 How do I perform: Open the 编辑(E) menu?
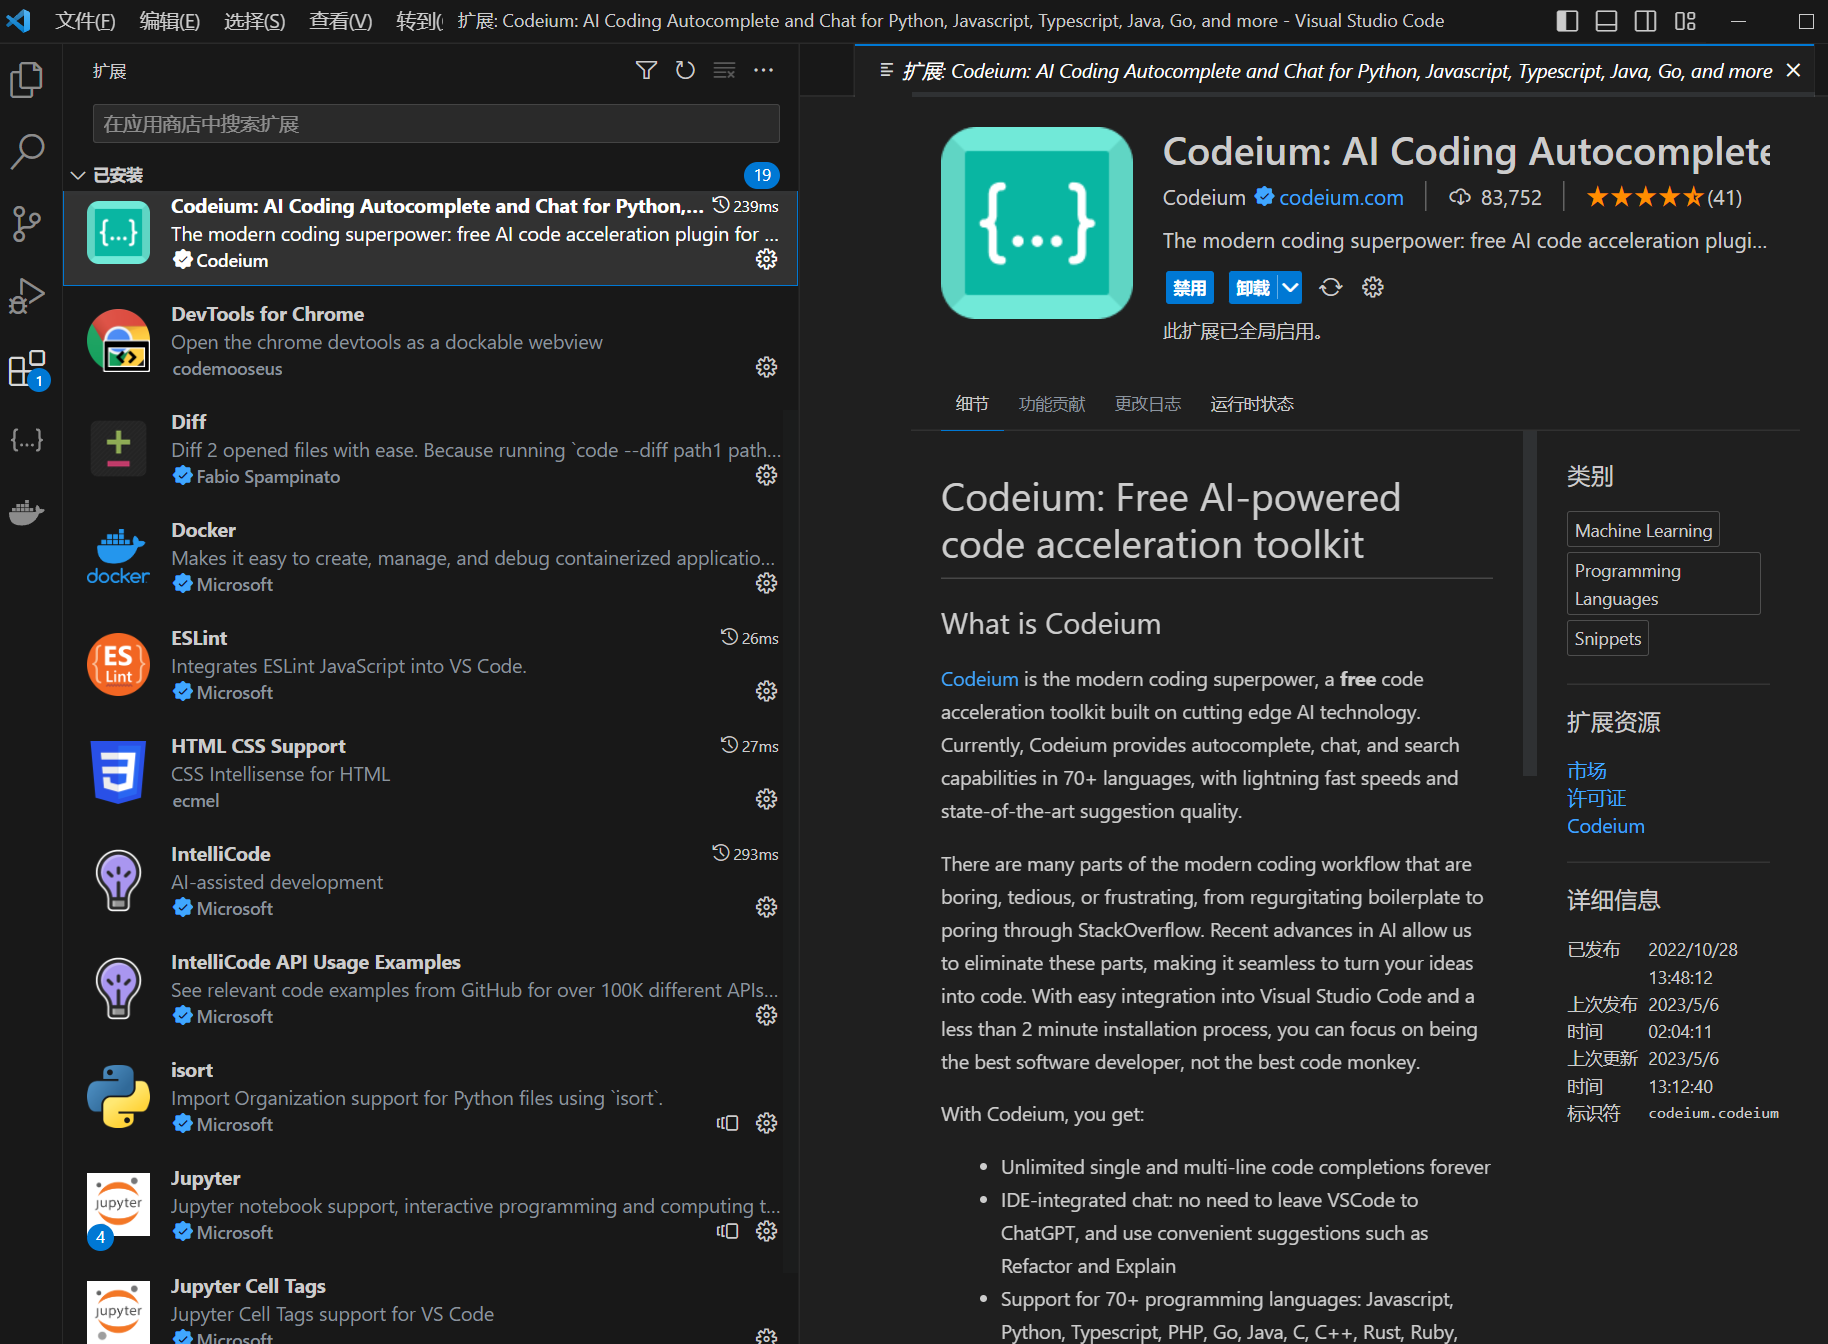click(x=169, y=21)
